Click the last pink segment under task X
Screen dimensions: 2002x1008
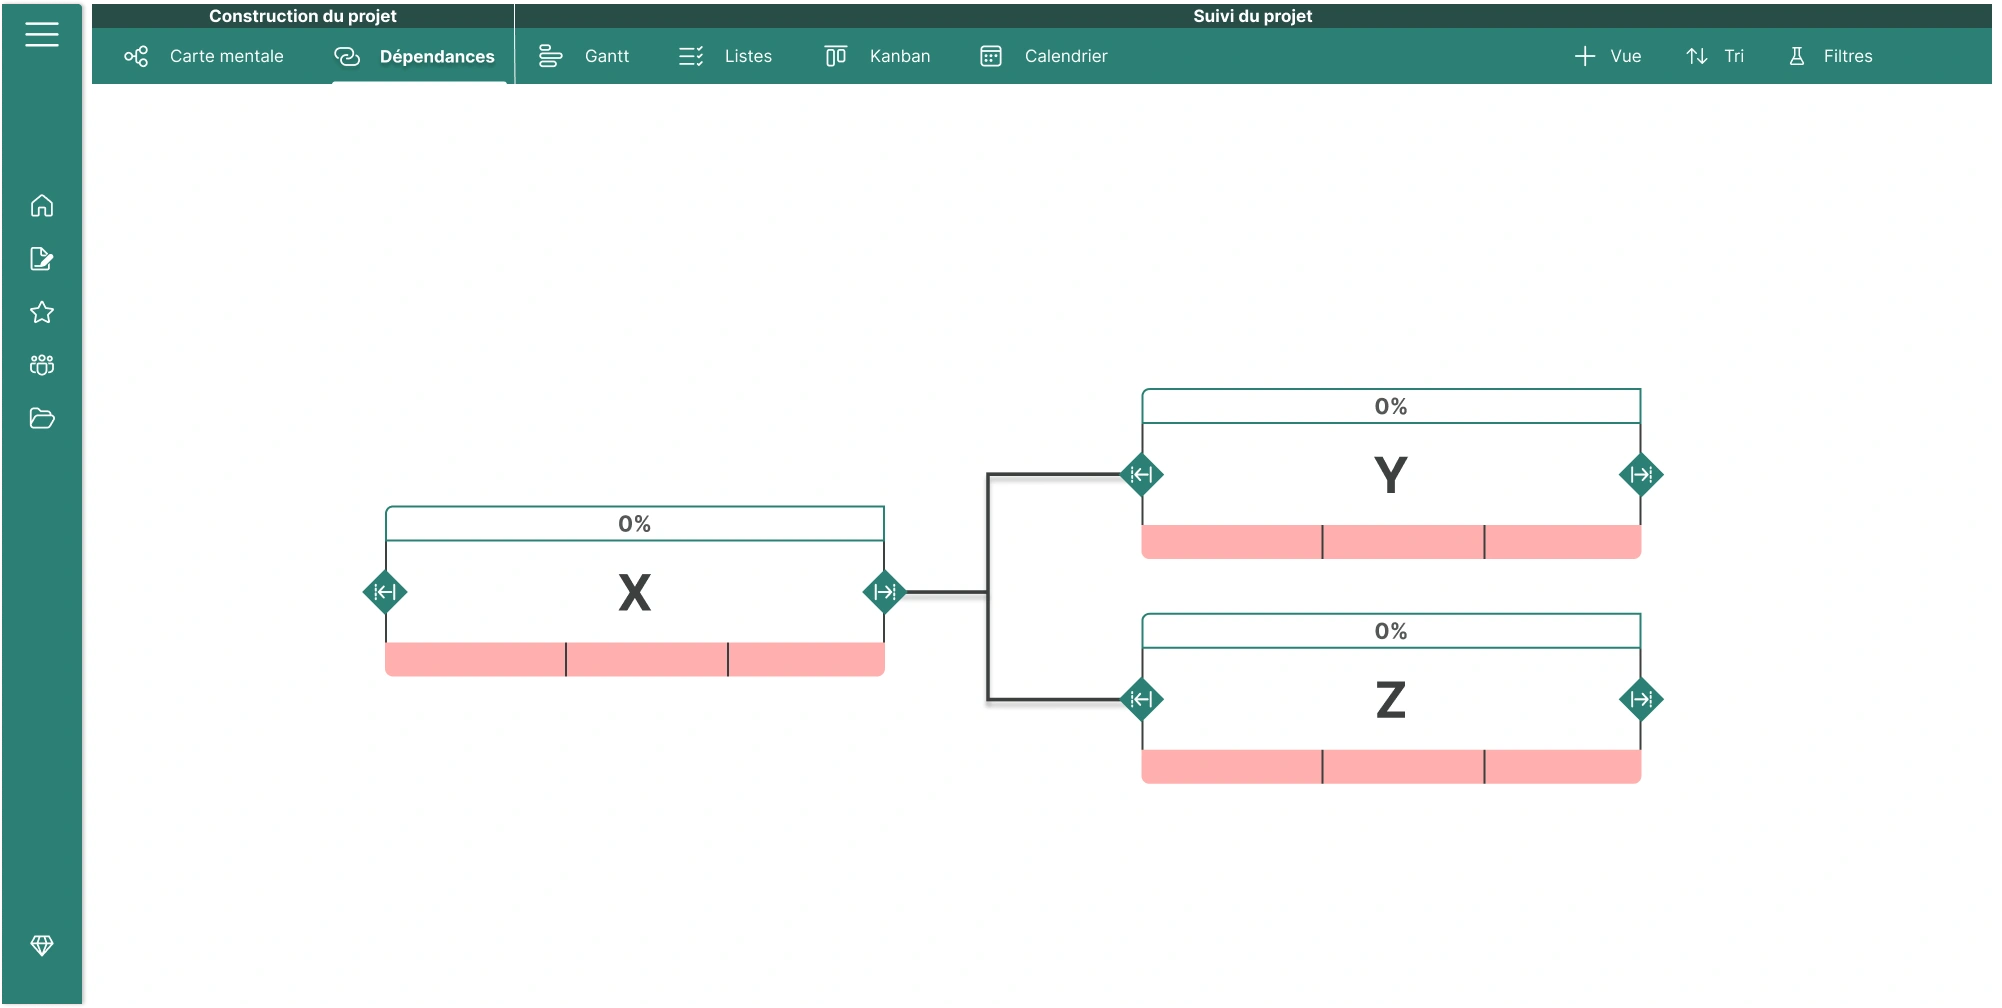pyautogui.click(x=807, y=659)
